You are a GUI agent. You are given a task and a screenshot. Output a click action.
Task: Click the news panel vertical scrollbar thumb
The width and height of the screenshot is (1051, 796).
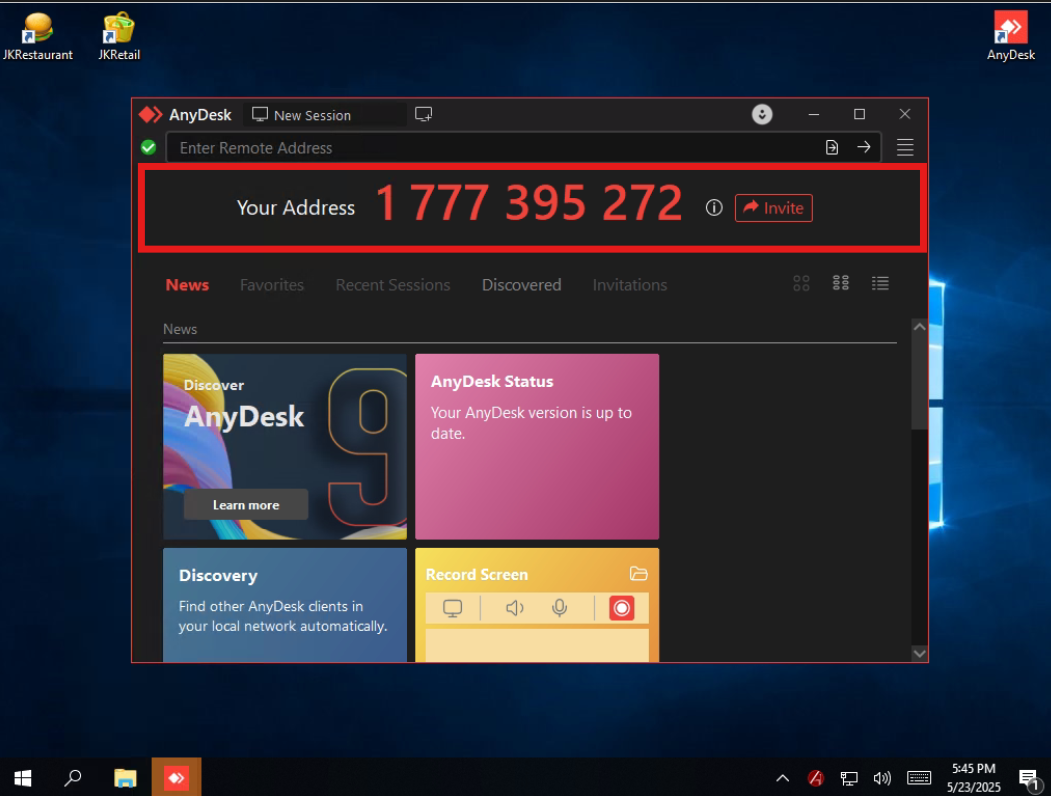[920, 382]
